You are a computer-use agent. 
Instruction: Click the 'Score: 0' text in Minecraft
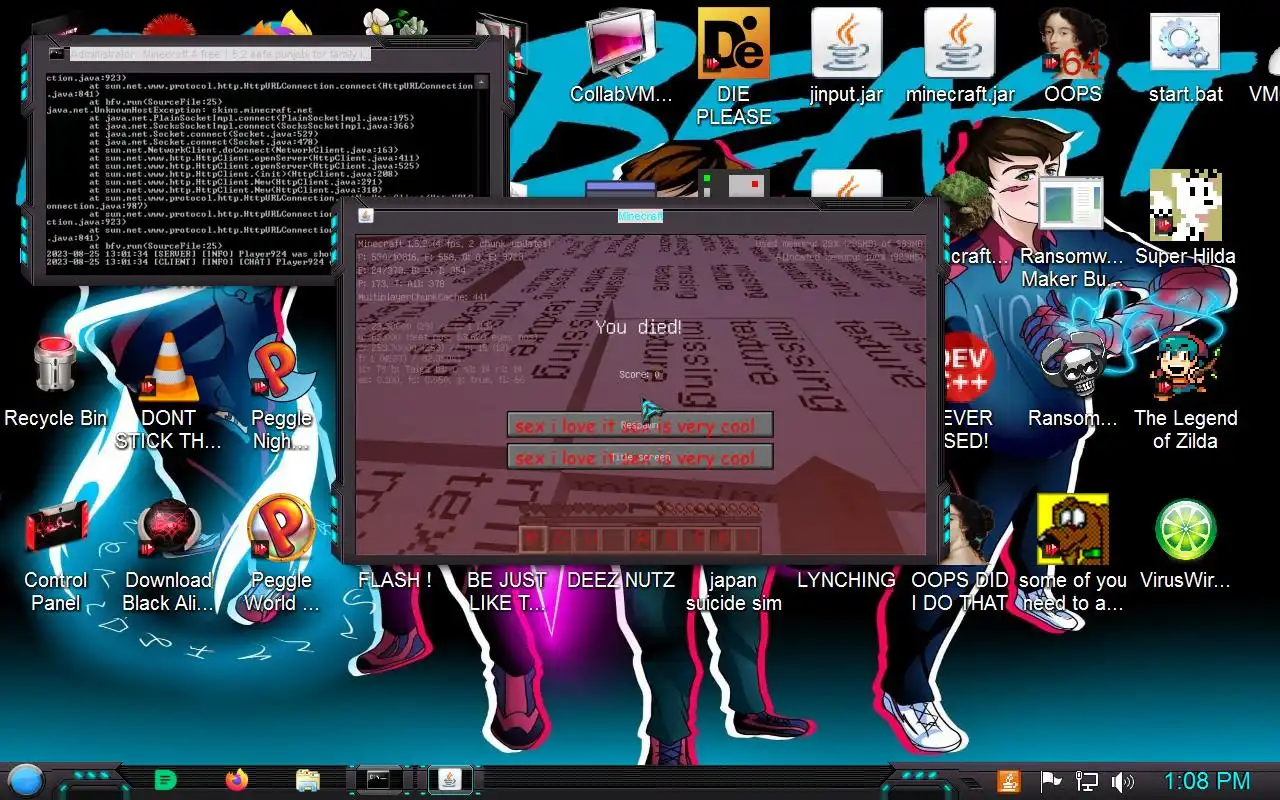pyautogui.click(x=640, y=375)
